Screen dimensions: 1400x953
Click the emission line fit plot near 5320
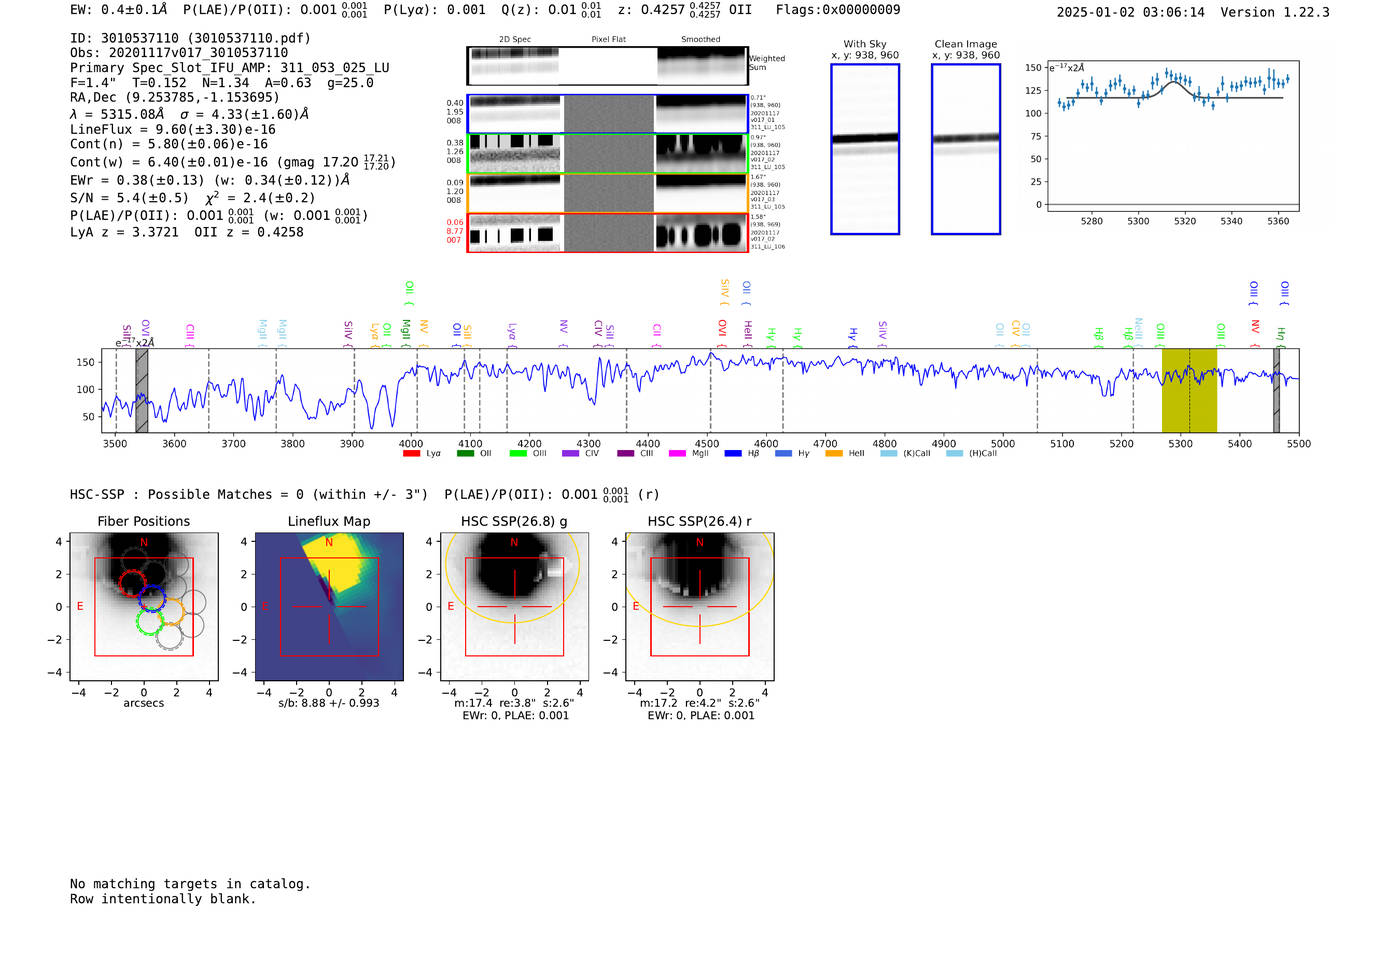click(x=1173, y=136)
